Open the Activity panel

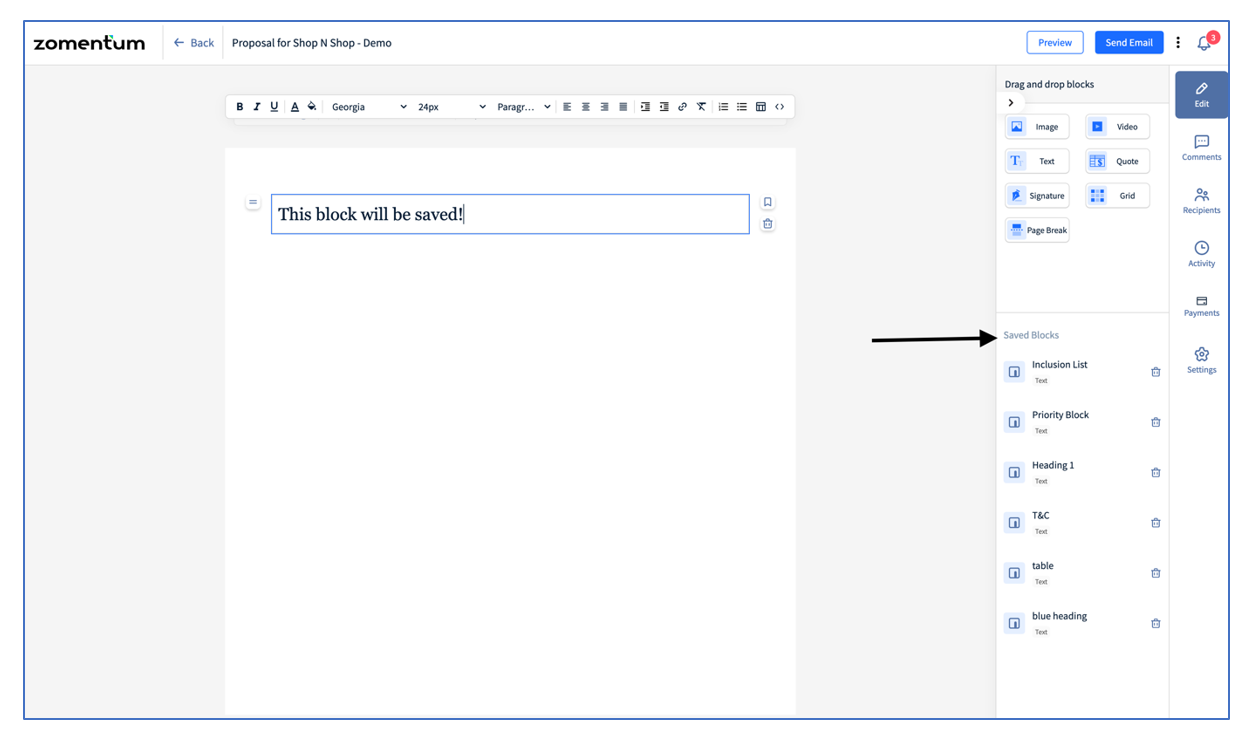click(1201, 252)
